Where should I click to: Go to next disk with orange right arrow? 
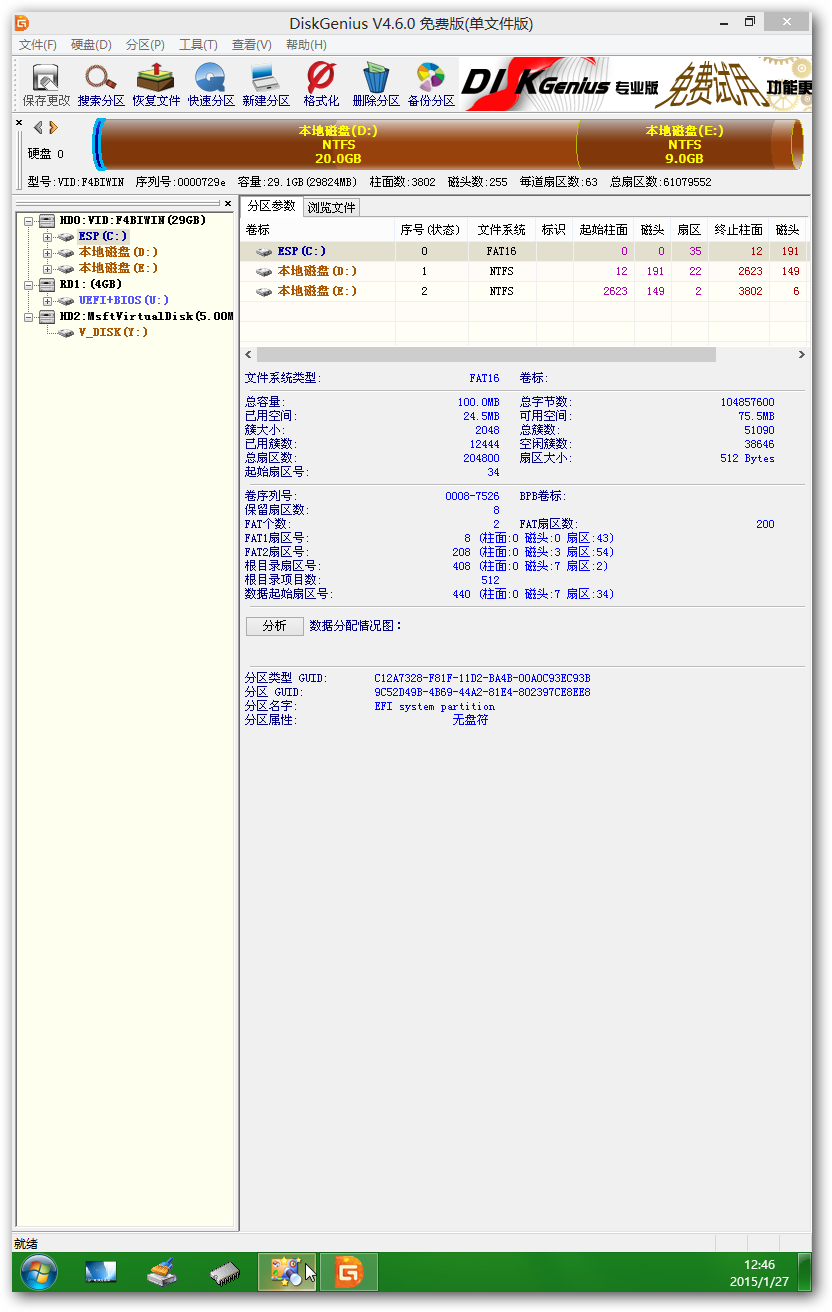pyautogui.click(x=53, y=127)
